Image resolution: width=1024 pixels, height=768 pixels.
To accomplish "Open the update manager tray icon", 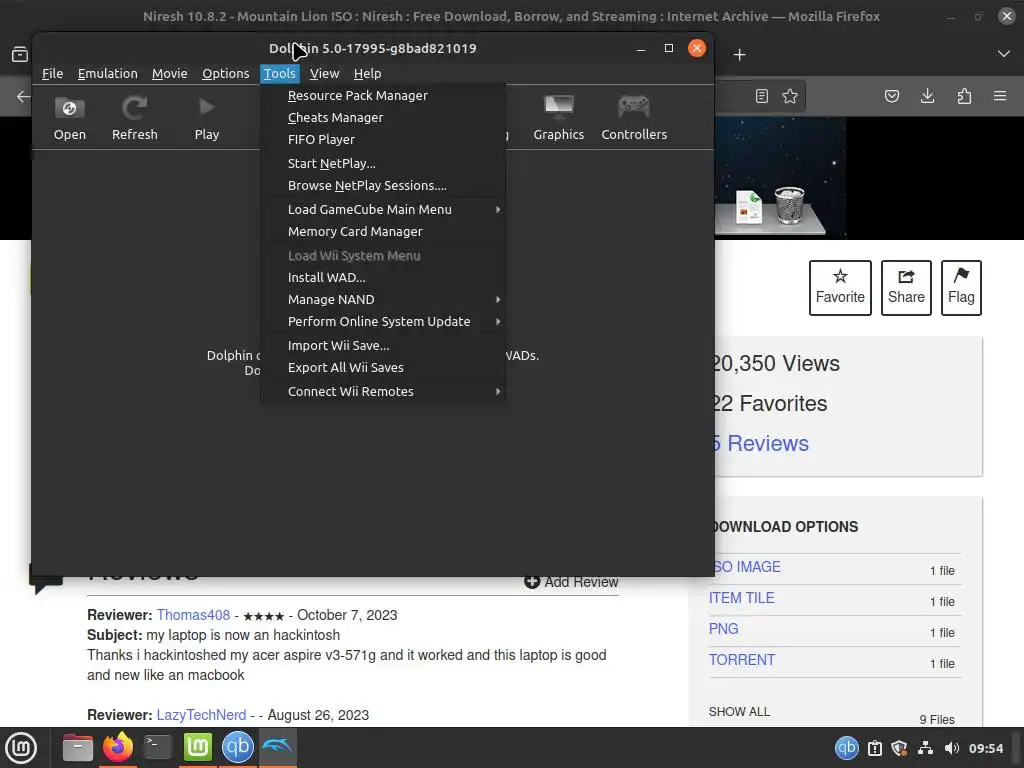I will coord(875,748).
